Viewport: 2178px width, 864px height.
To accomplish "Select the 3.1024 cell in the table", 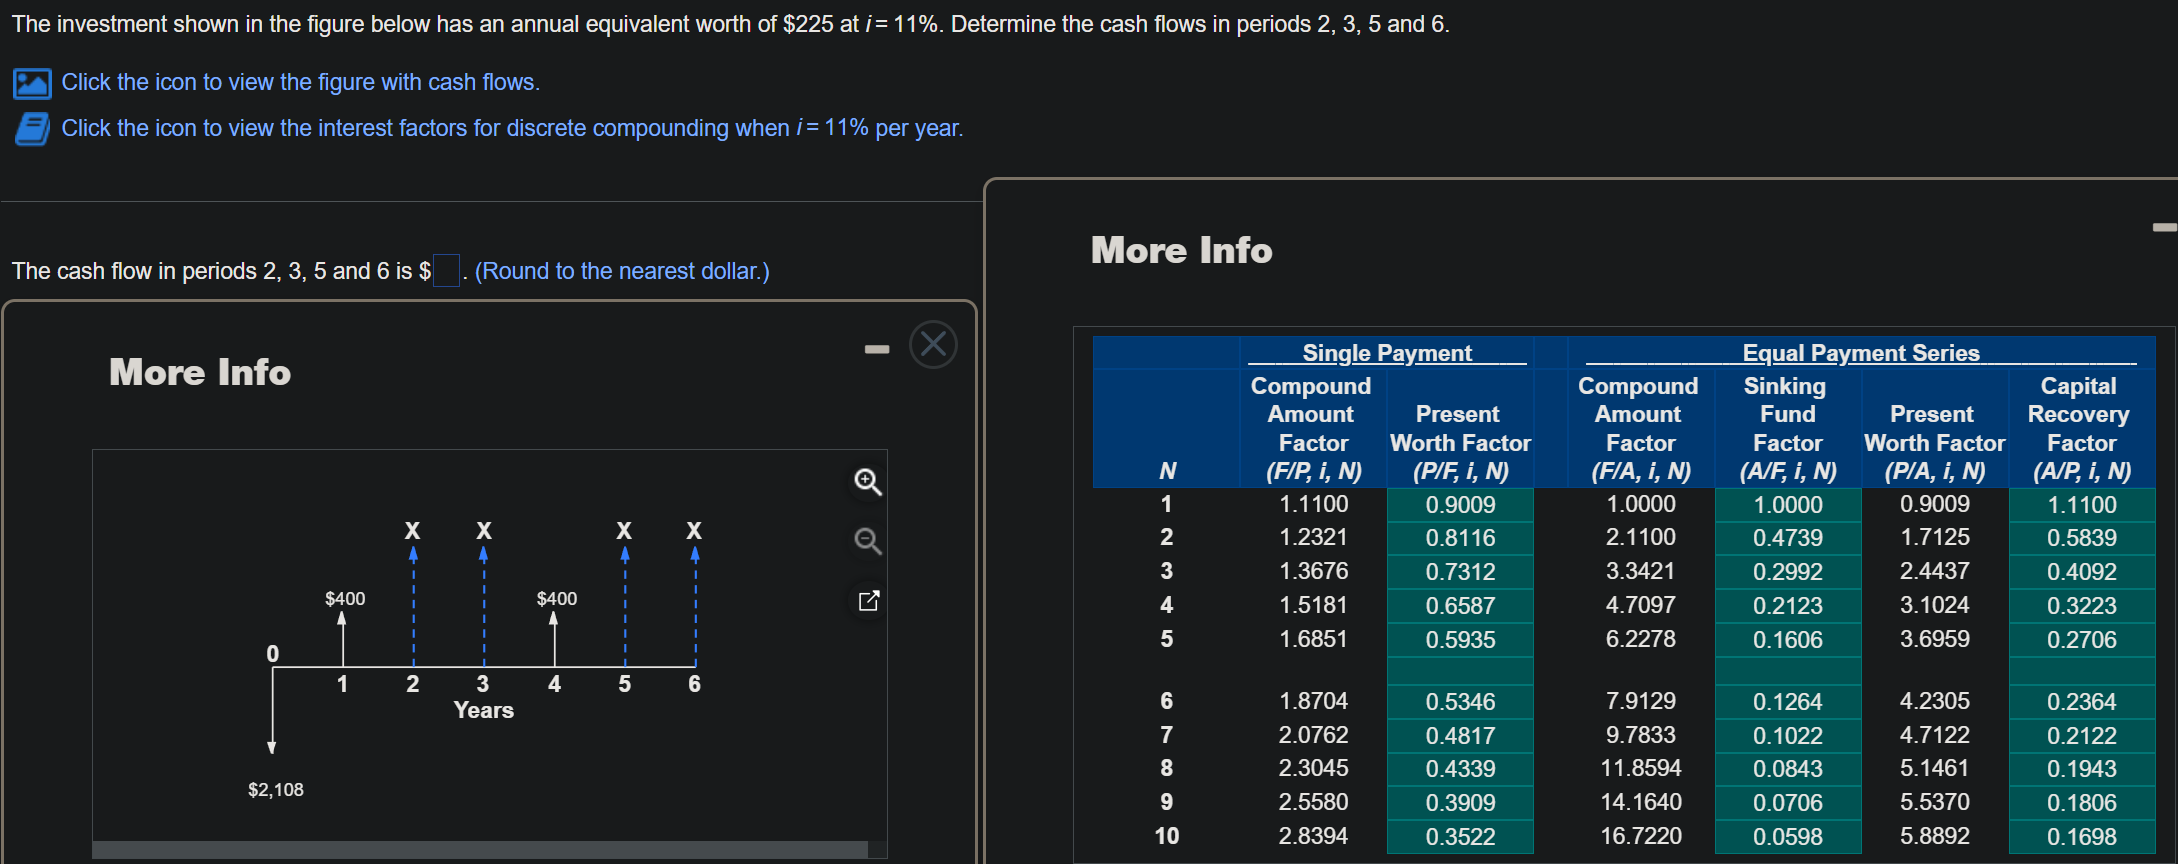I will [x=1935, y=605].
